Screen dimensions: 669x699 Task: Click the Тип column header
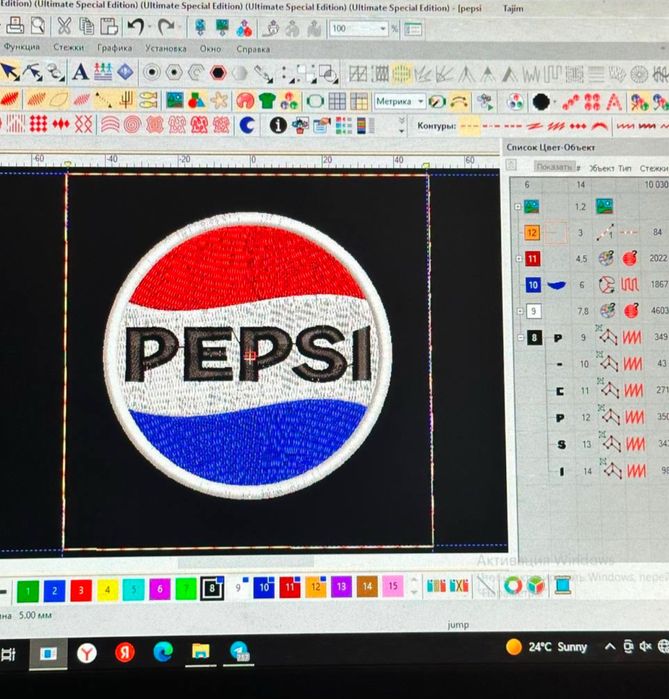[625, 168]
